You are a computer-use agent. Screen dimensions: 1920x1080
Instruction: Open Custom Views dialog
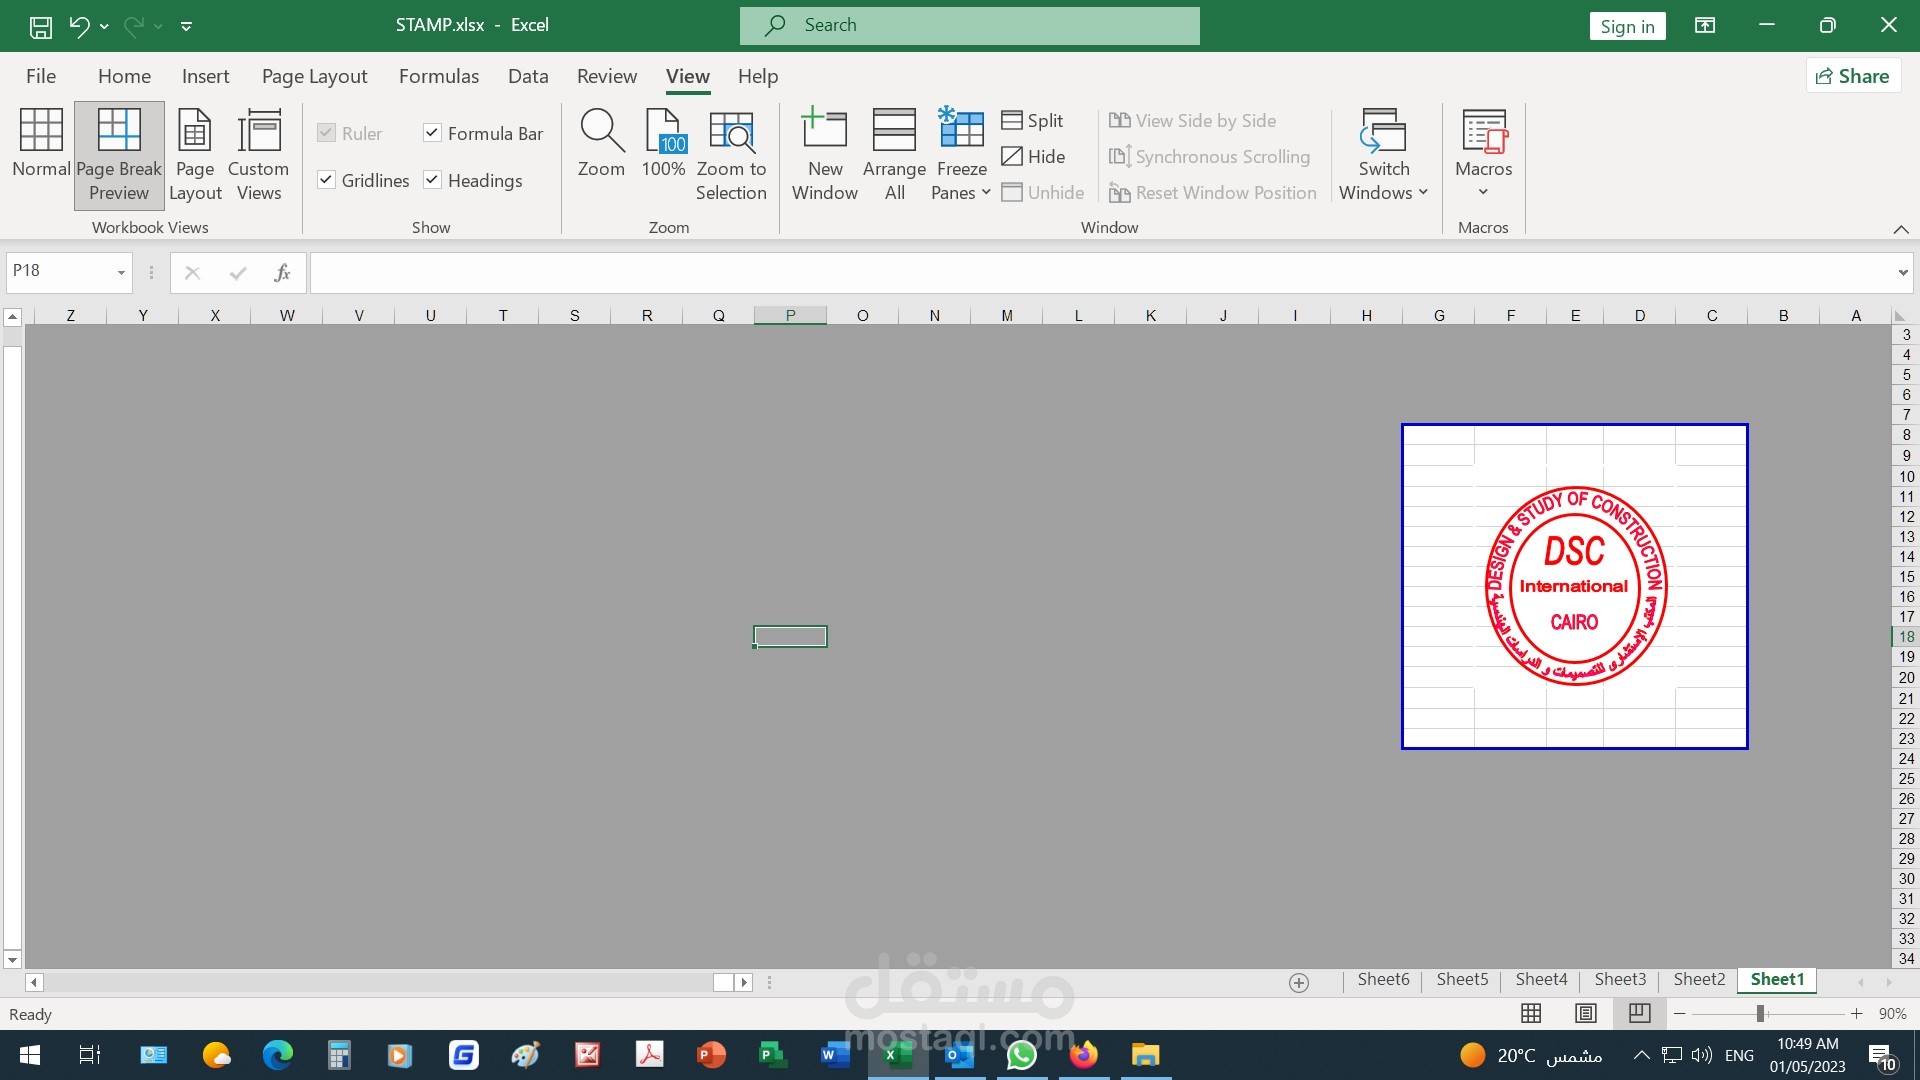258,155
